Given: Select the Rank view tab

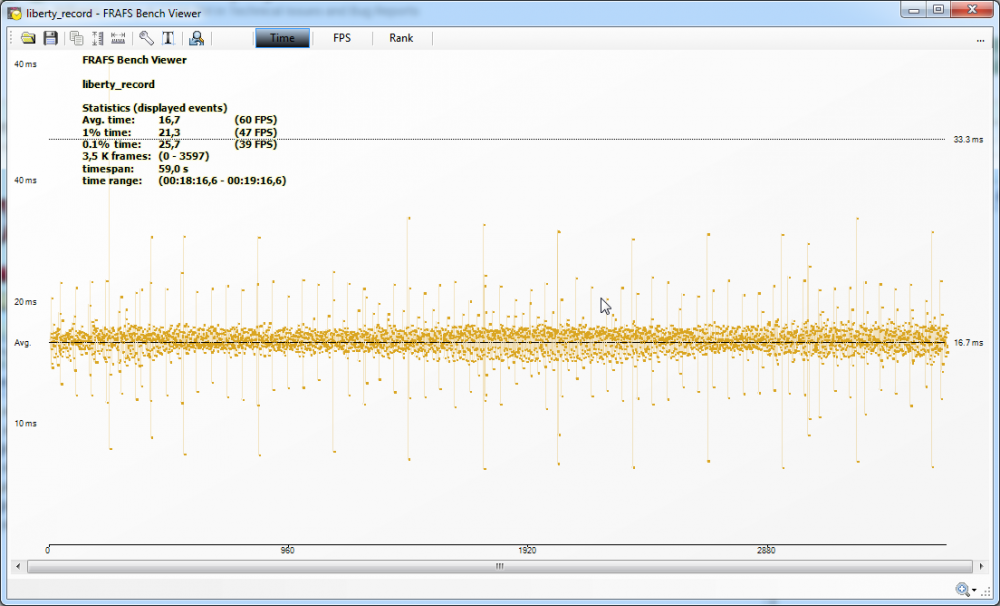Looking at the screenshot, I should [401, 38].
